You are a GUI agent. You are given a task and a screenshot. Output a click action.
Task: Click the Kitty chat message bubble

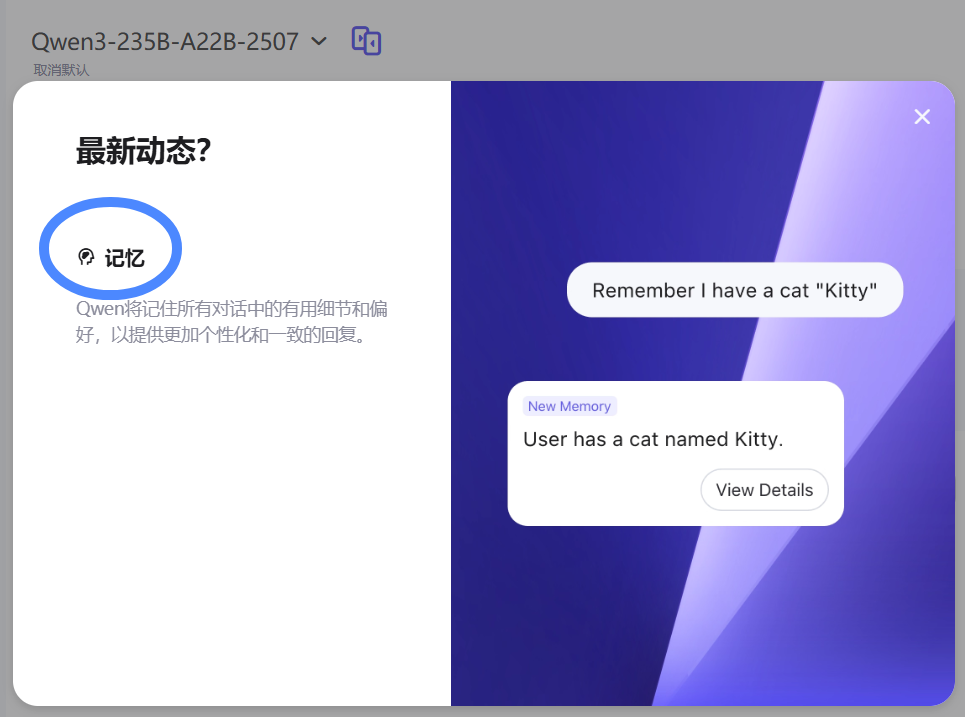735,289
